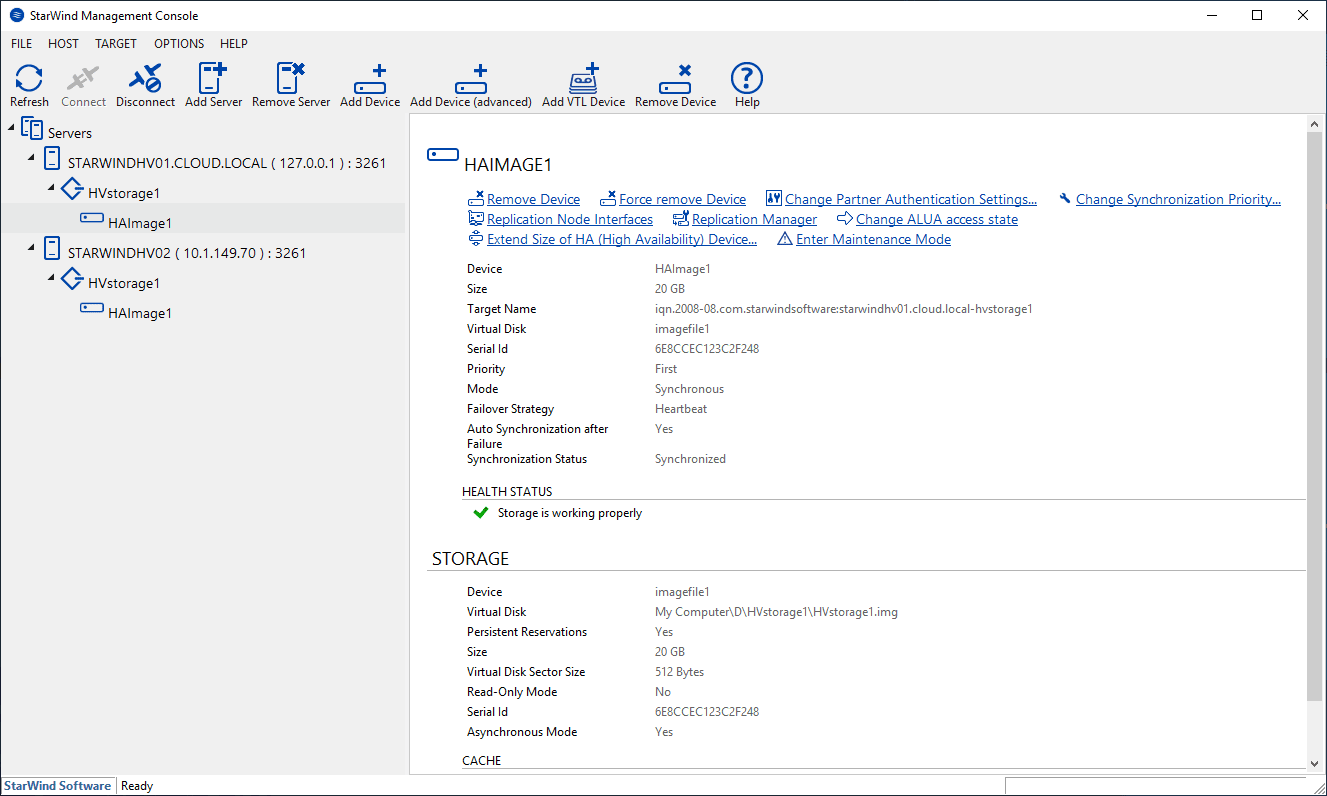Collapse the Servers root tree node

coord(11,128)
